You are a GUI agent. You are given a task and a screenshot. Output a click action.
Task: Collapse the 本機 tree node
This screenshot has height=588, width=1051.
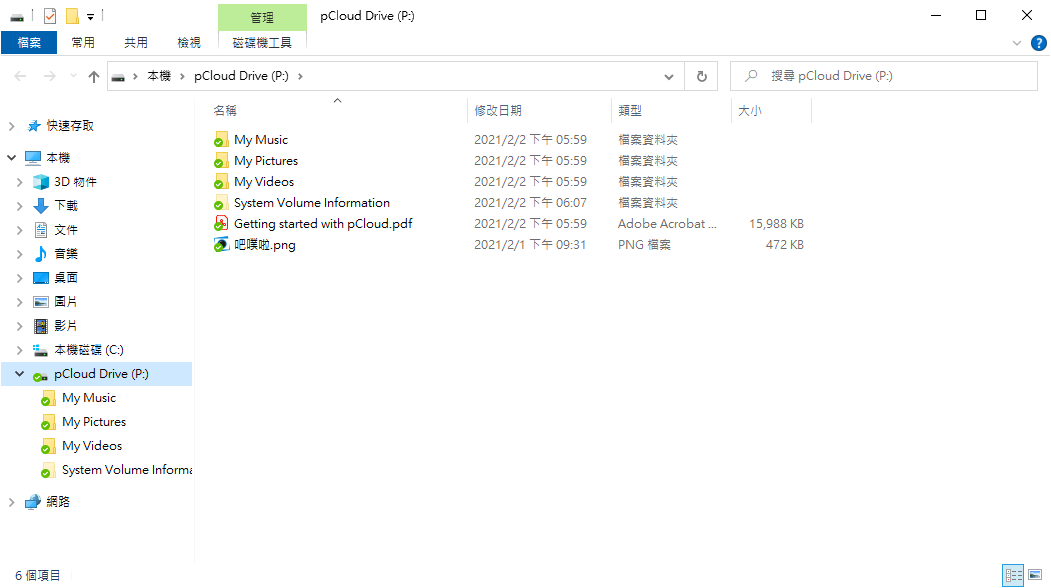(x=11, y=158)
